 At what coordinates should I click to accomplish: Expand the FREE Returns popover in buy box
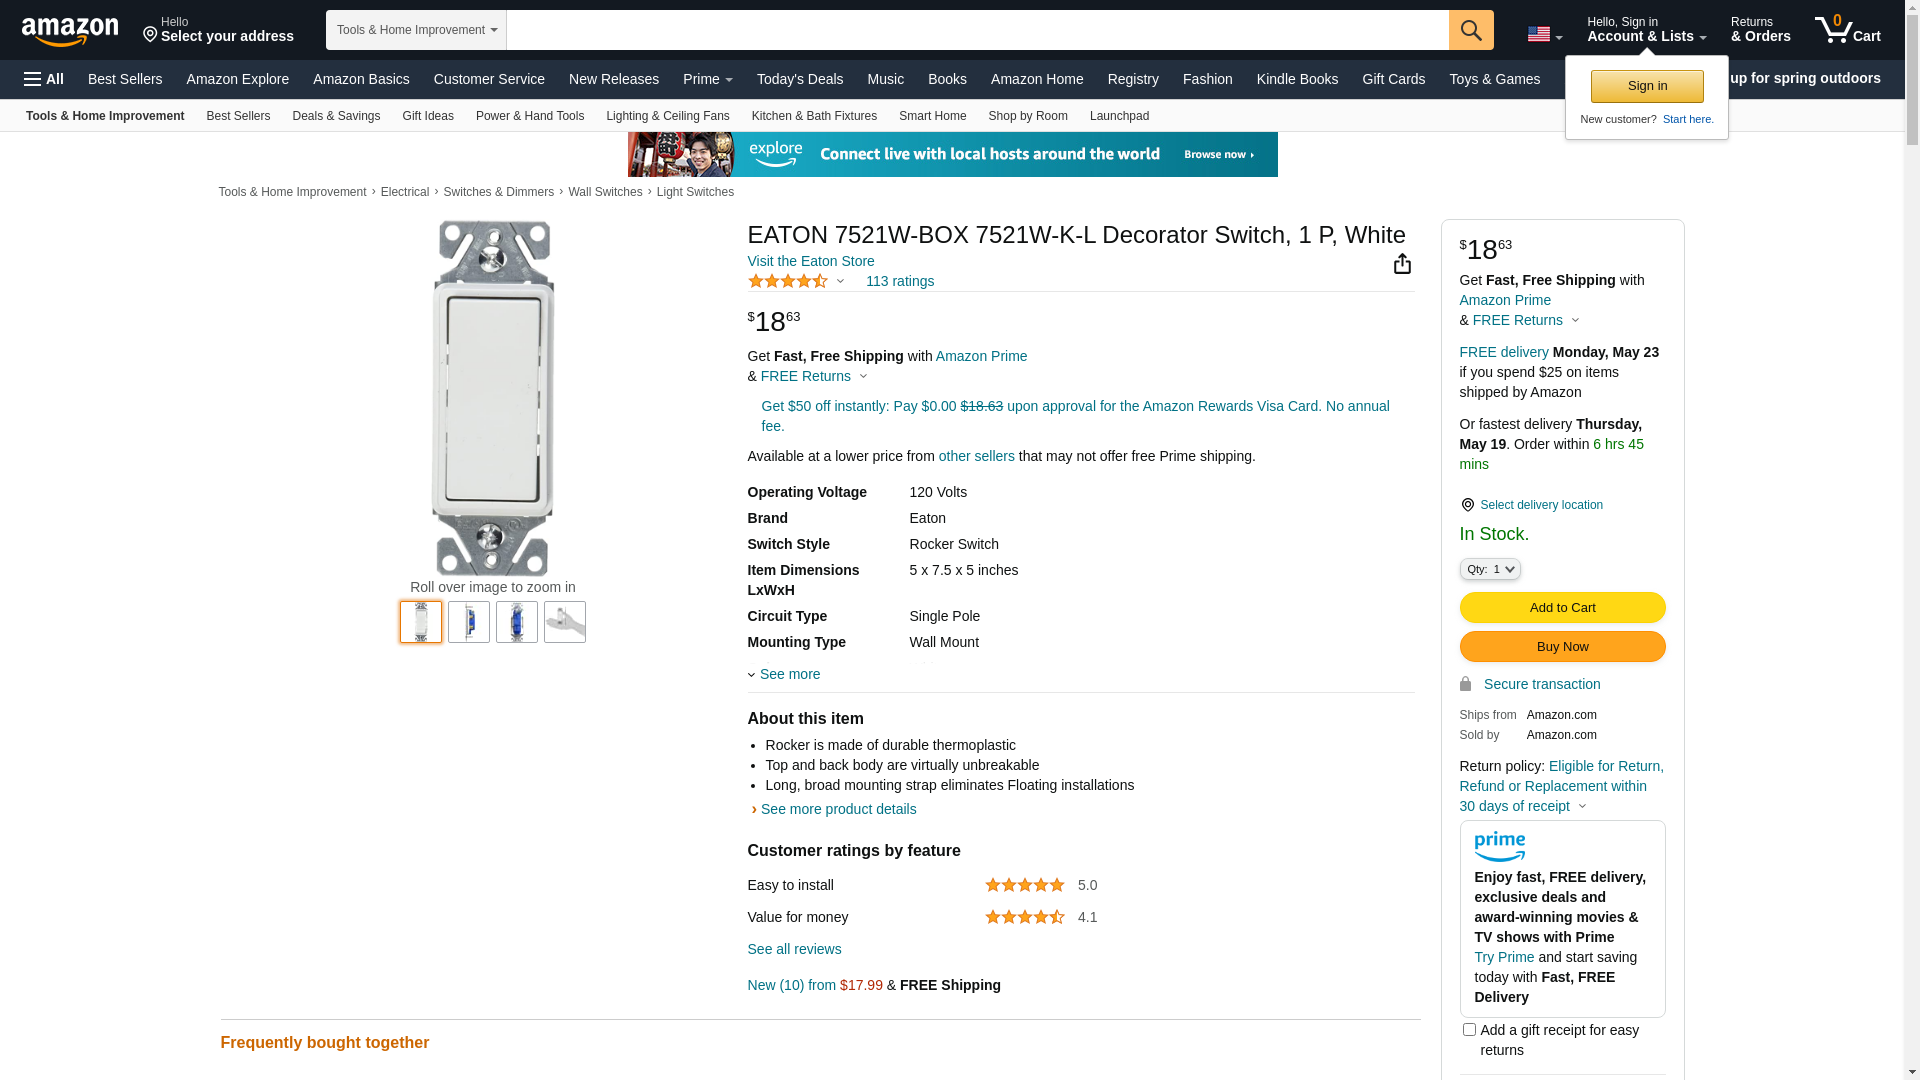pyautogui.click(x=1525, y=321)
